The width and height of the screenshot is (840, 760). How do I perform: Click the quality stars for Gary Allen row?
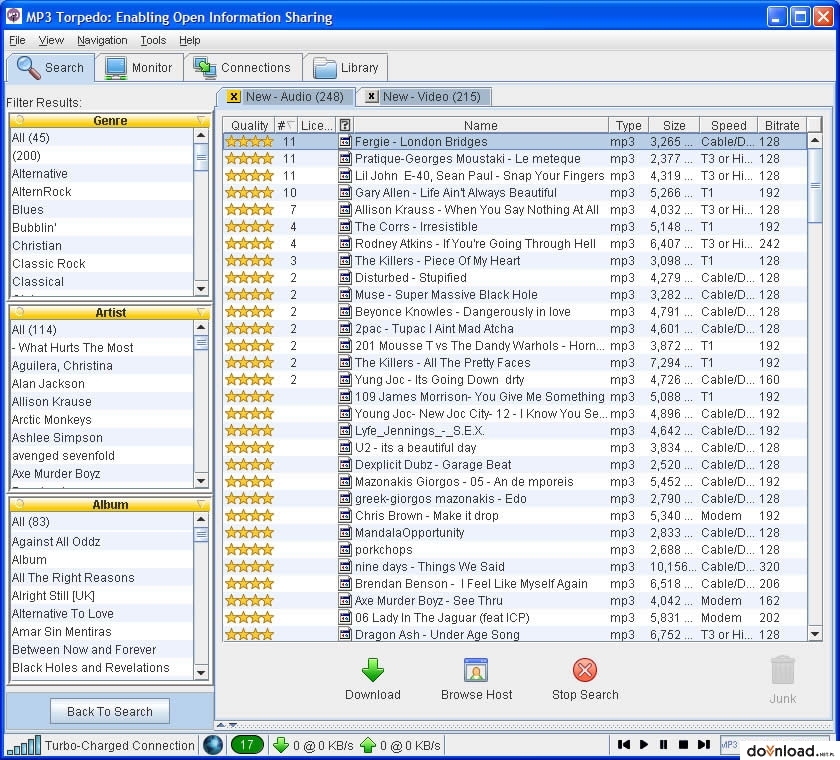[x=250, y=193]
